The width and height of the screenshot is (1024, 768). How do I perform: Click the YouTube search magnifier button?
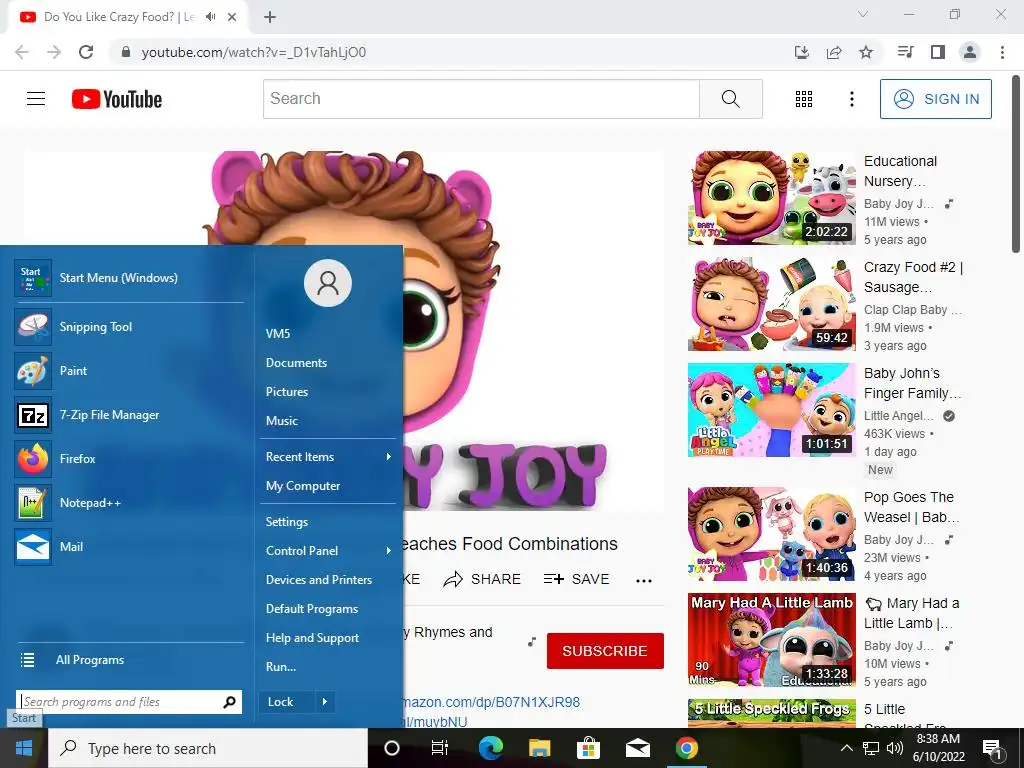(731, 99)
